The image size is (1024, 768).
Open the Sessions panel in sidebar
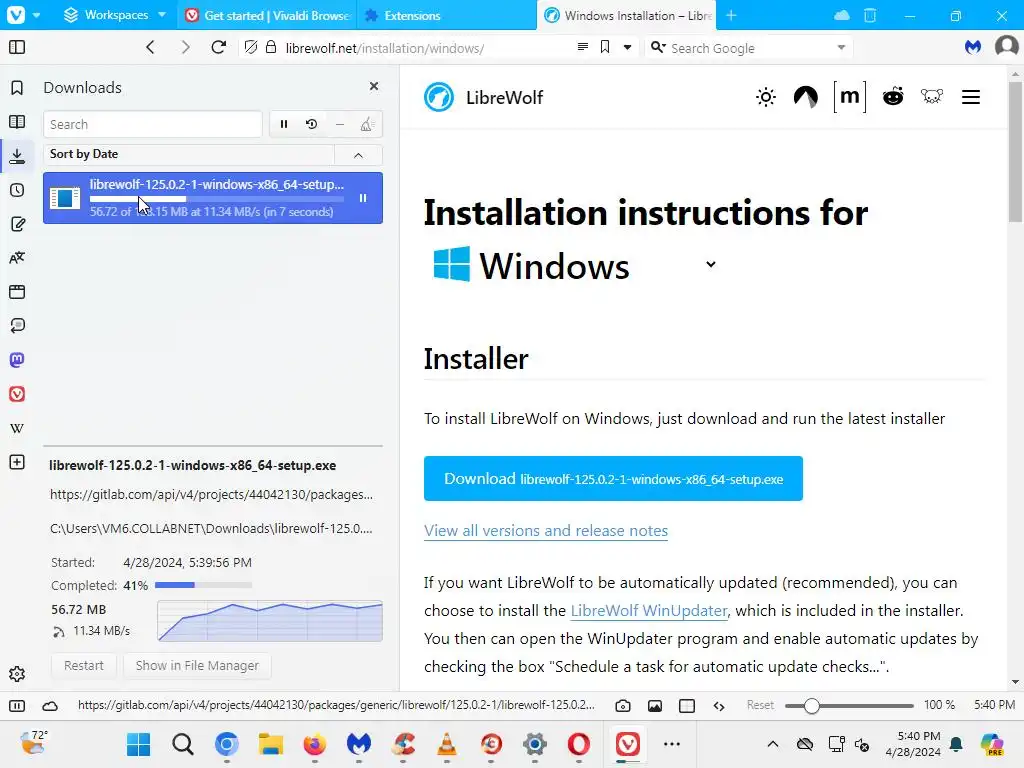(x=17, y=326)
